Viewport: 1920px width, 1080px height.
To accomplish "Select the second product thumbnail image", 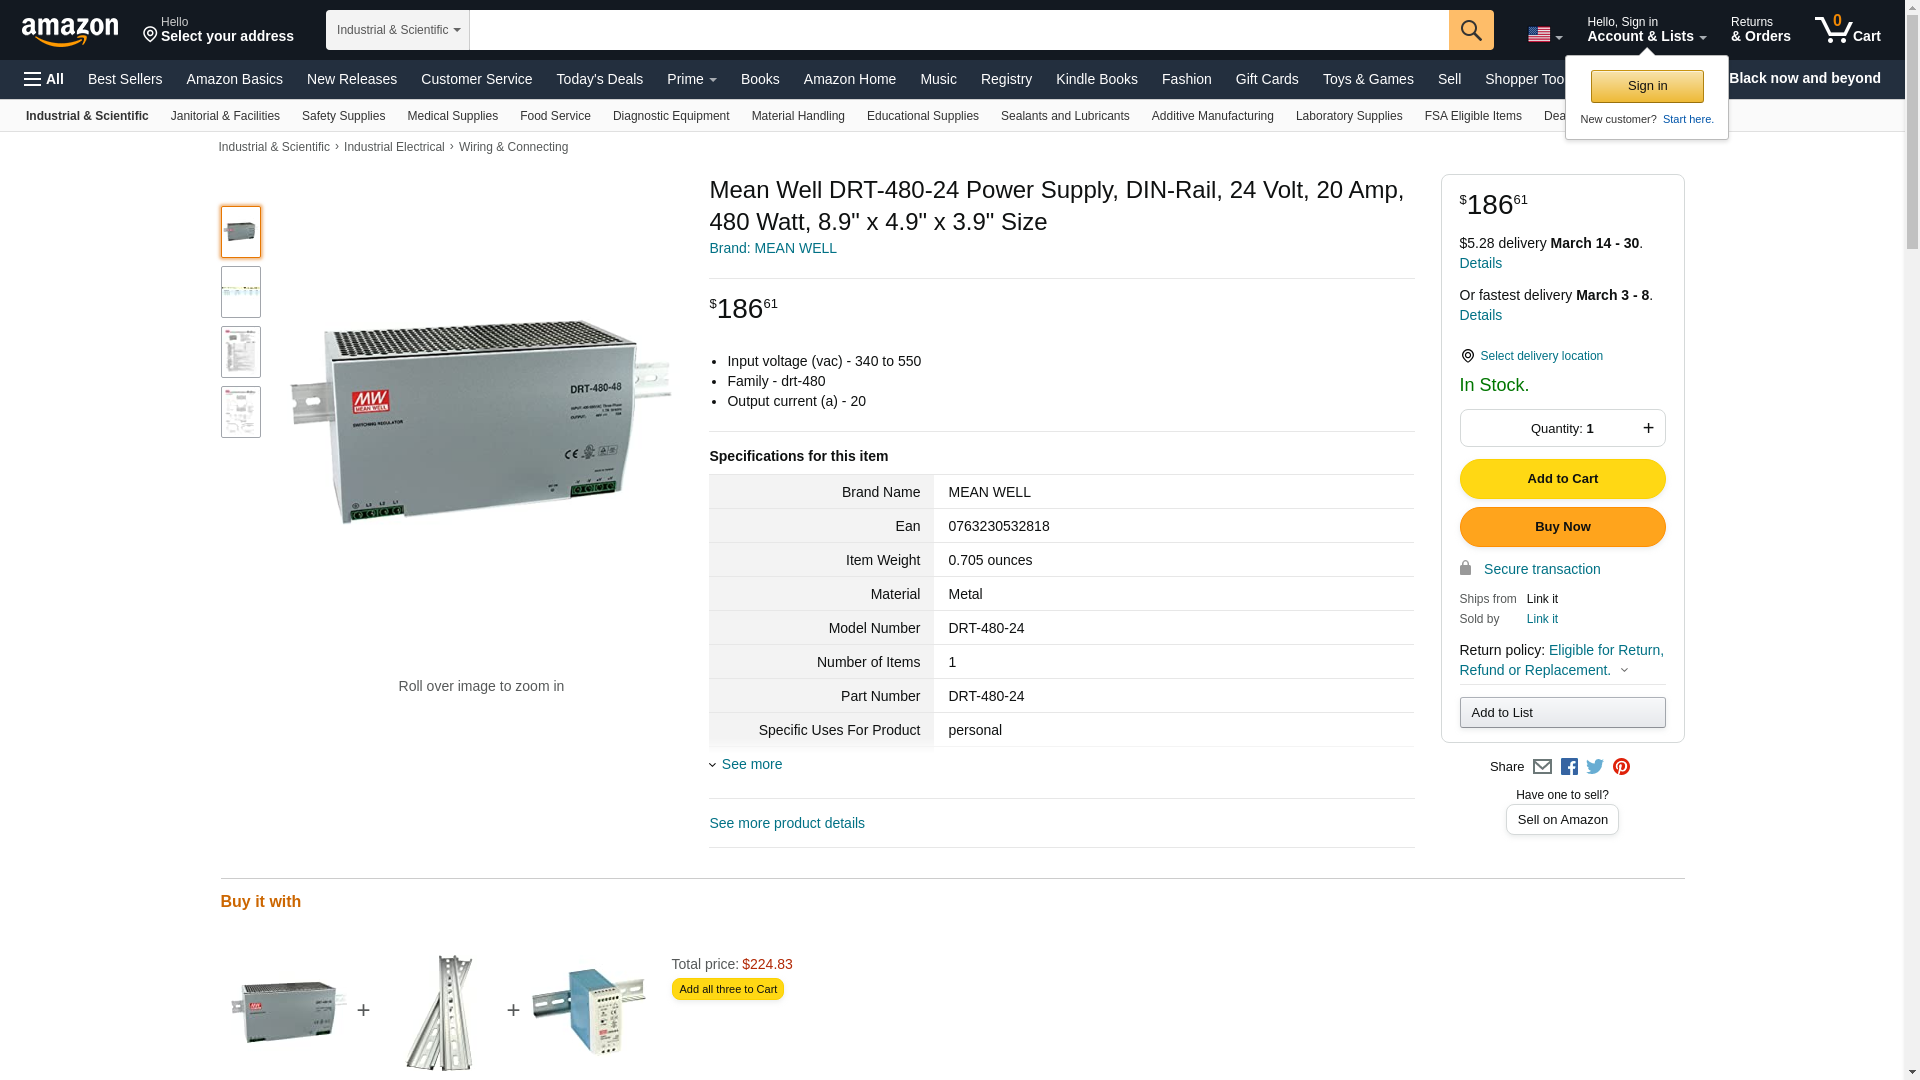I will (x=240, y=292).
